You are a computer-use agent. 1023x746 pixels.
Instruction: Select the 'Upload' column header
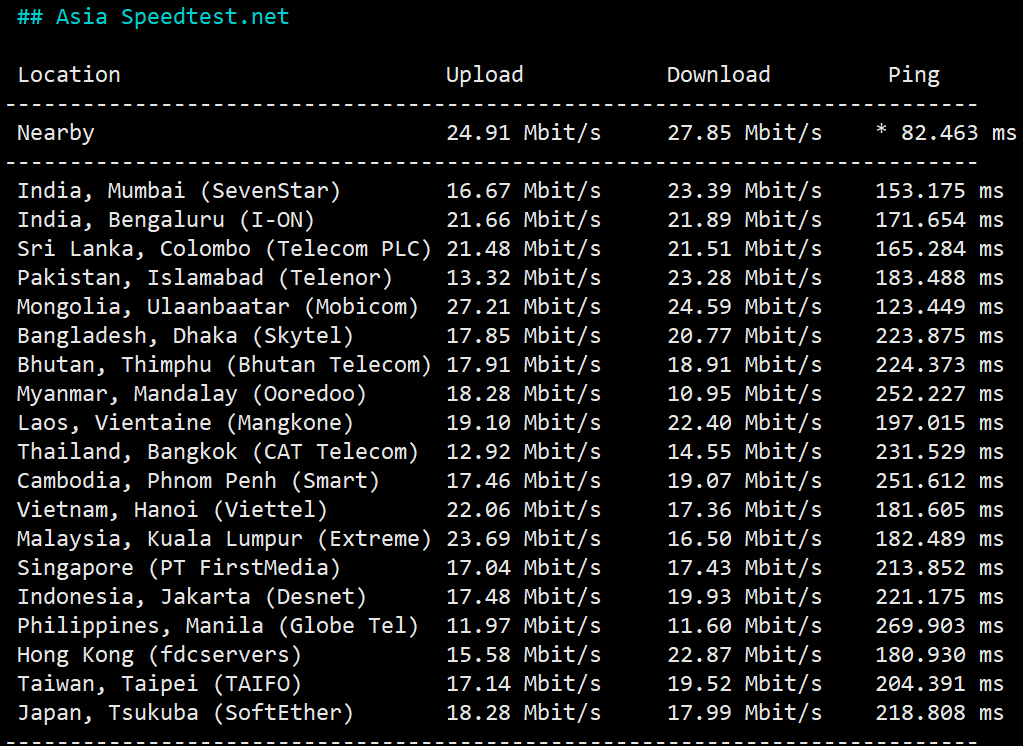[x=485, y=75]
